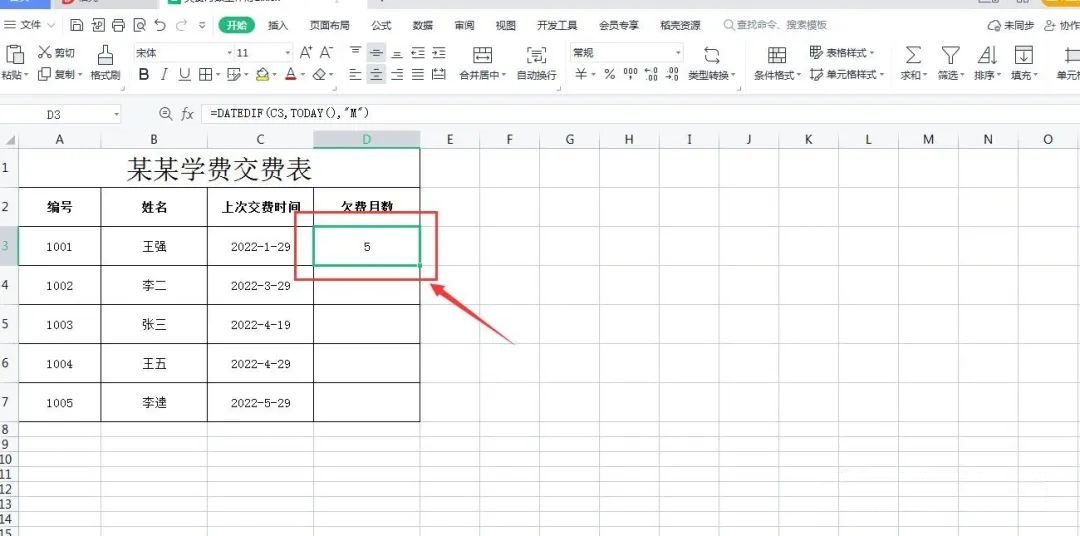
Task: Open the 稻壳资源 tab
Action: pyautogui.click(x=681, y=25)
